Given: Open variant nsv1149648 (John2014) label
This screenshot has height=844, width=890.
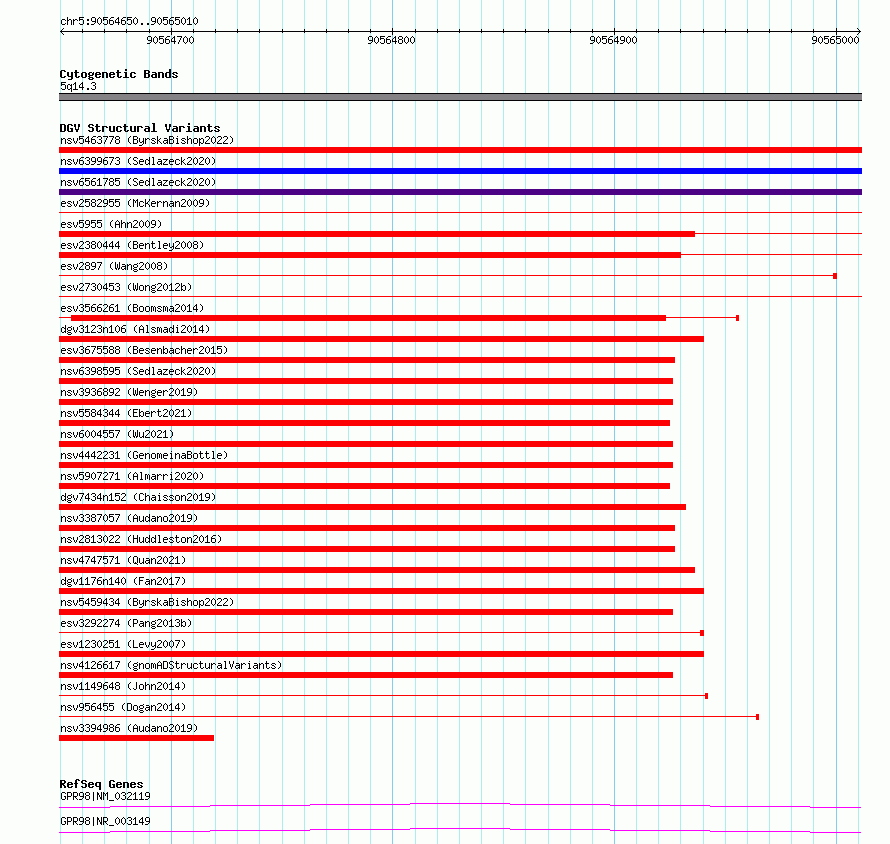Looking at the screenshot, I should (x=123, y=686).
